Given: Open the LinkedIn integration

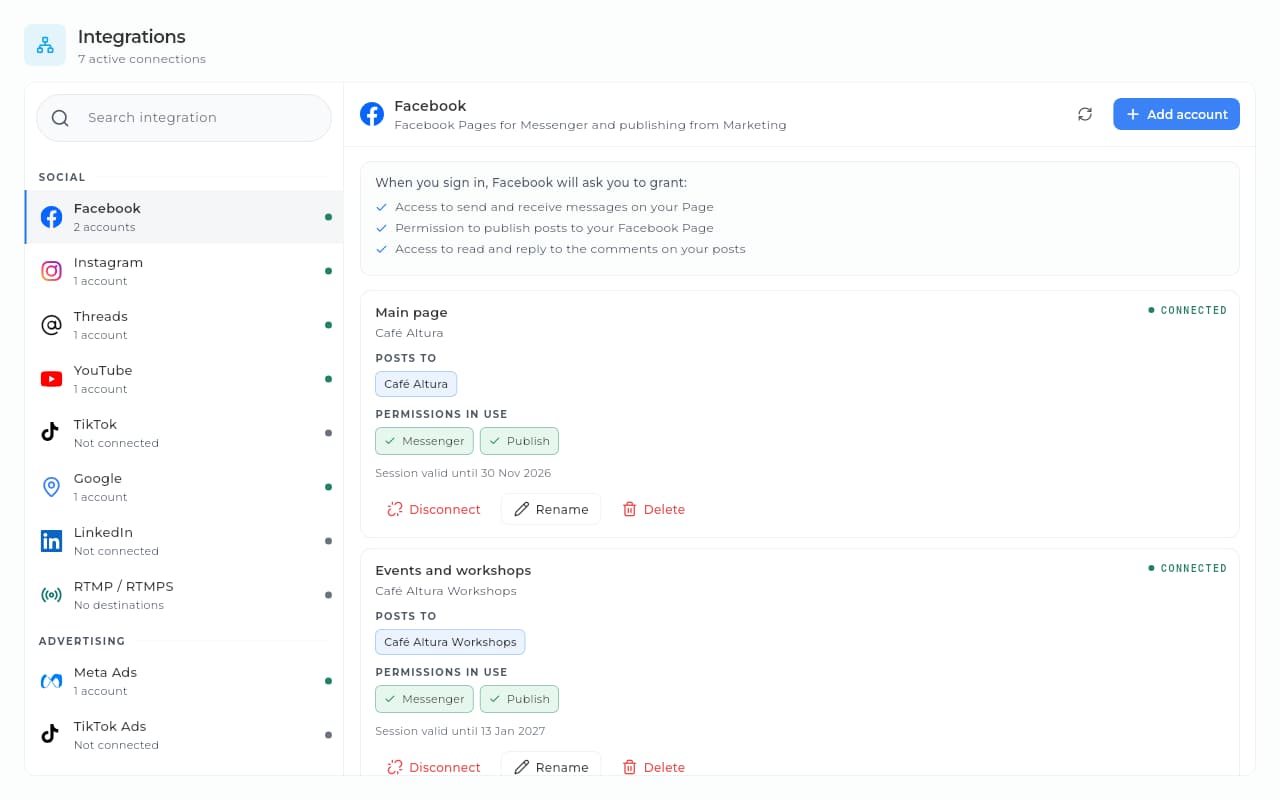Looking at the screenshot, I should pos(184,541).
